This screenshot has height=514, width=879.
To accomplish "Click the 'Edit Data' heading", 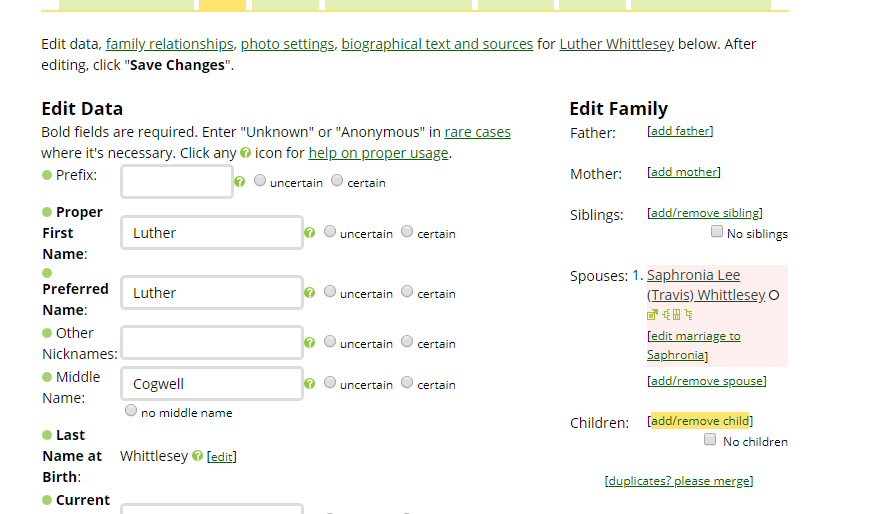I will click(x=82, y=109).
